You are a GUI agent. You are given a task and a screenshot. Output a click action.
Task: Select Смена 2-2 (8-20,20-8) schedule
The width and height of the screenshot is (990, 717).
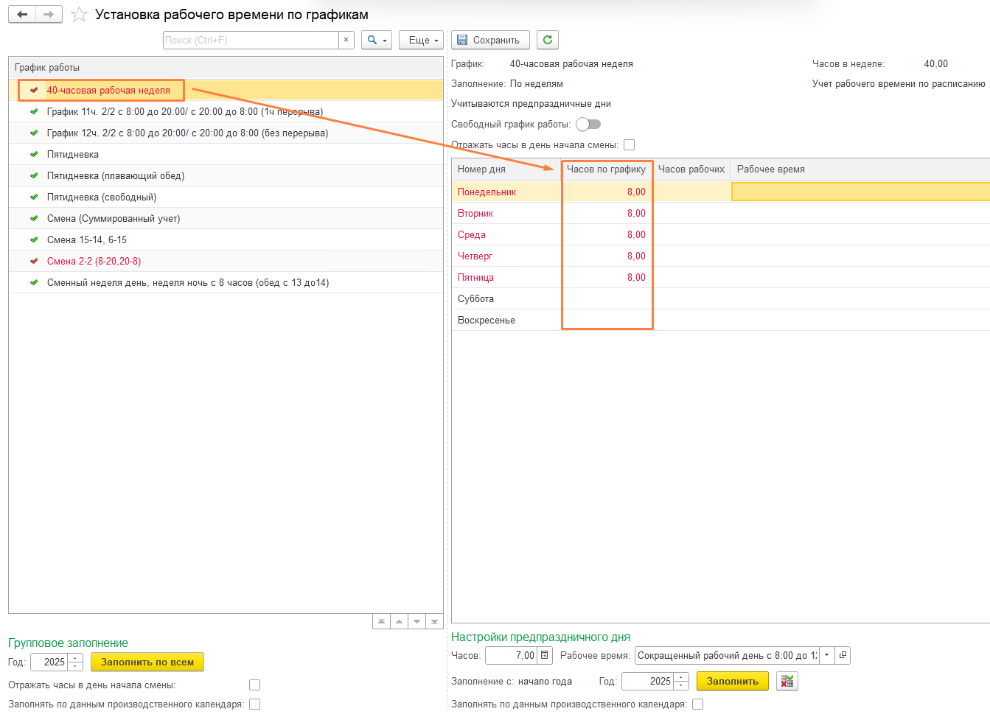pyautogui.click(x=95, y=261)
